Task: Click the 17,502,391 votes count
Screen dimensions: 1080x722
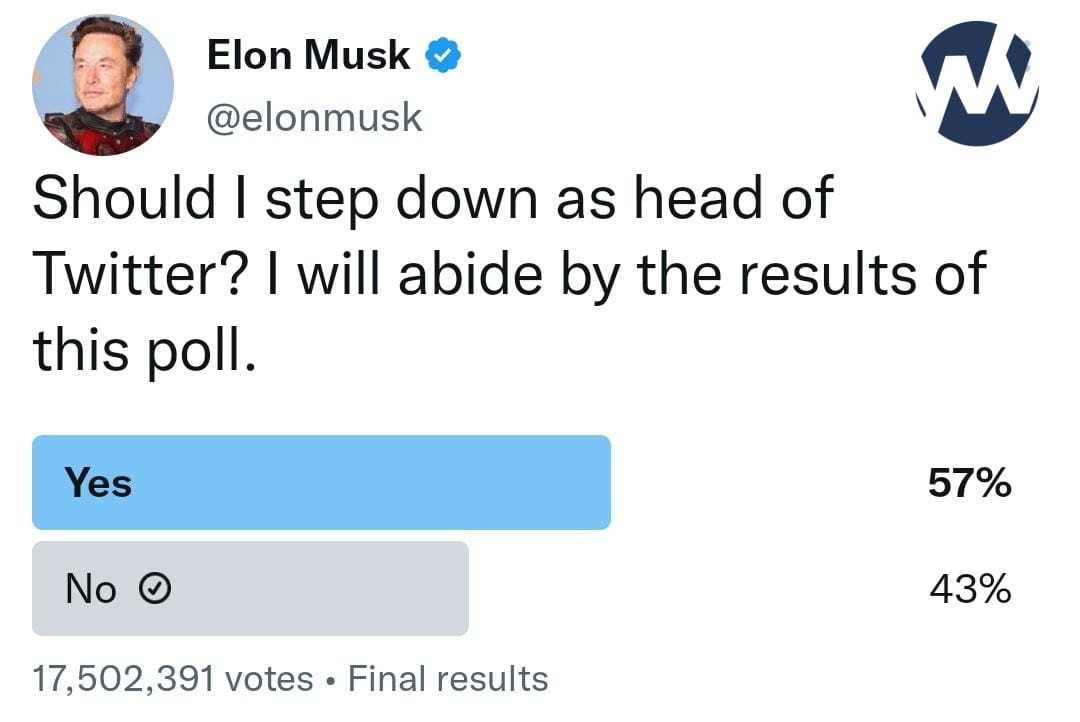Action: click(173, 679)
